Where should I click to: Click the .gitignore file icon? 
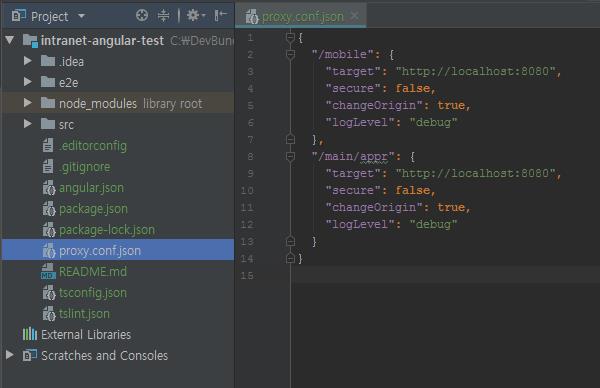(x=48, y=167)
